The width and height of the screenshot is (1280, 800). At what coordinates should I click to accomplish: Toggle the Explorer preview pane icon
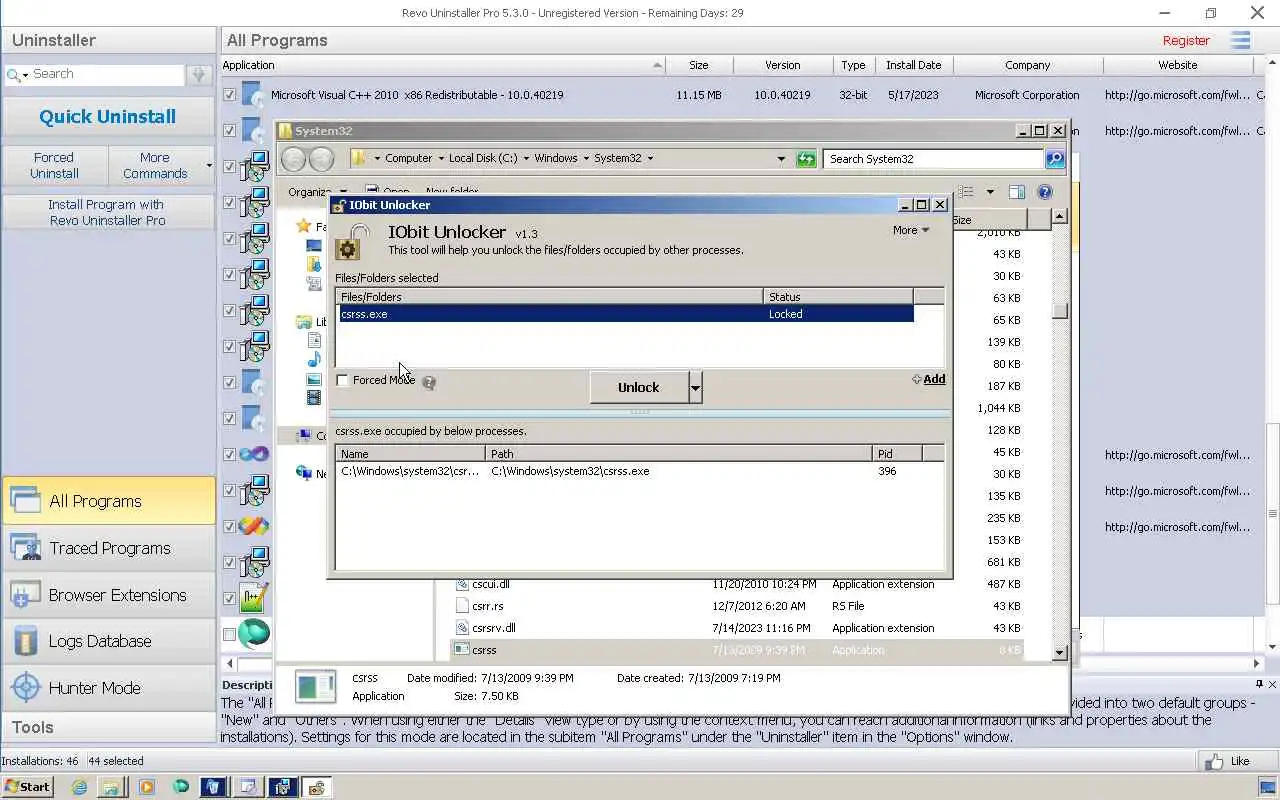pyautogui.click(x=1017, y=192)
